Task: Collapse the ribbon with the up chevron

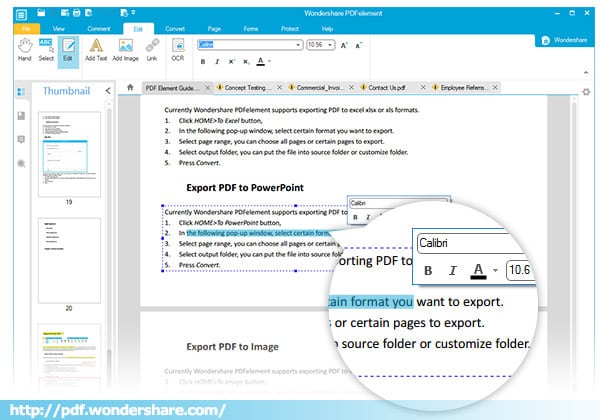Action: tap(586, 72)
